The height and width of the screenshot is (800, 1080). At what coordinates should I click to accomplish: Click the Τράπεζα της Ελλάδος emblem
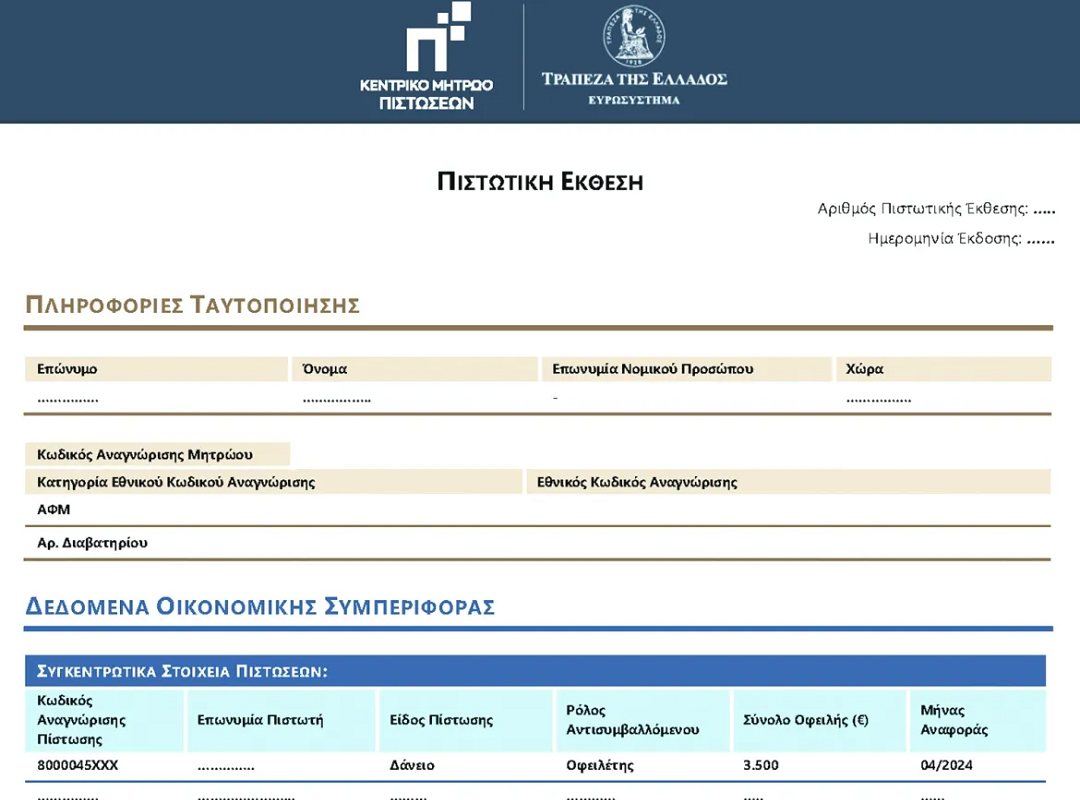coord(634,38)
